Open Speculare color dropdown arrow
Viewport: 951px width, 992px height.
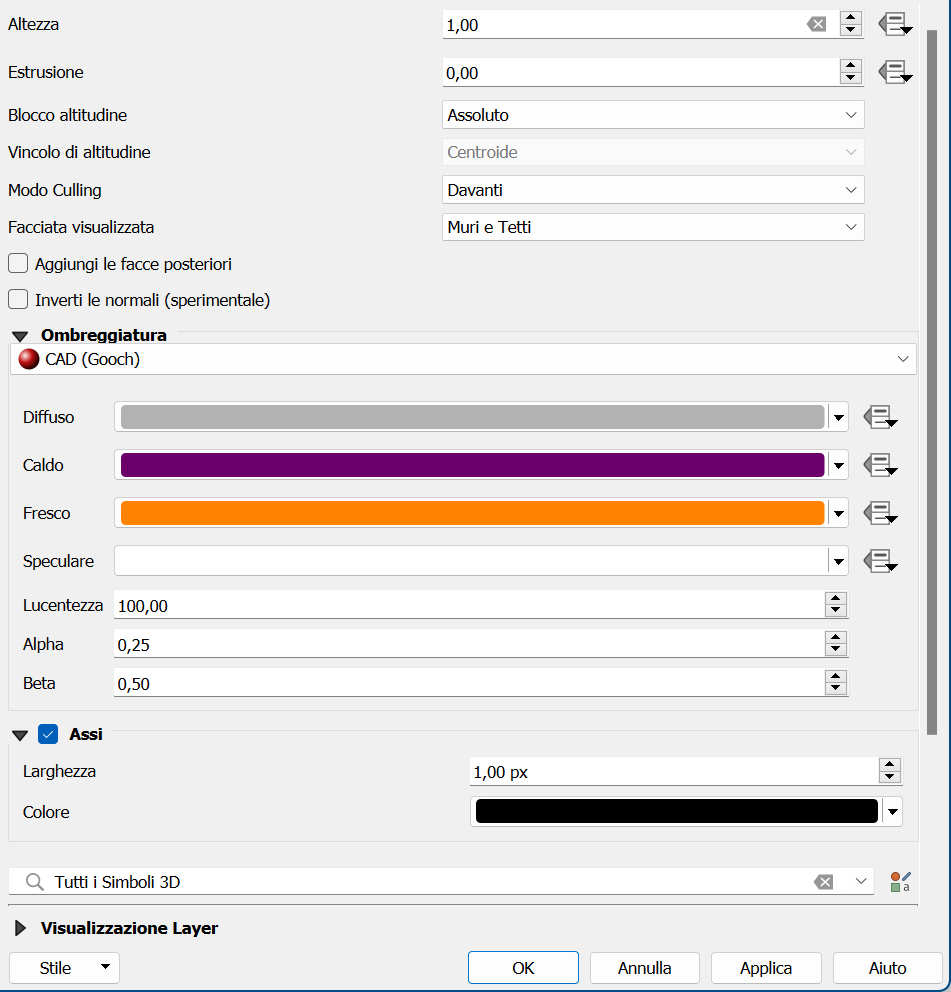pyautogui.click(x=839, y=561)
